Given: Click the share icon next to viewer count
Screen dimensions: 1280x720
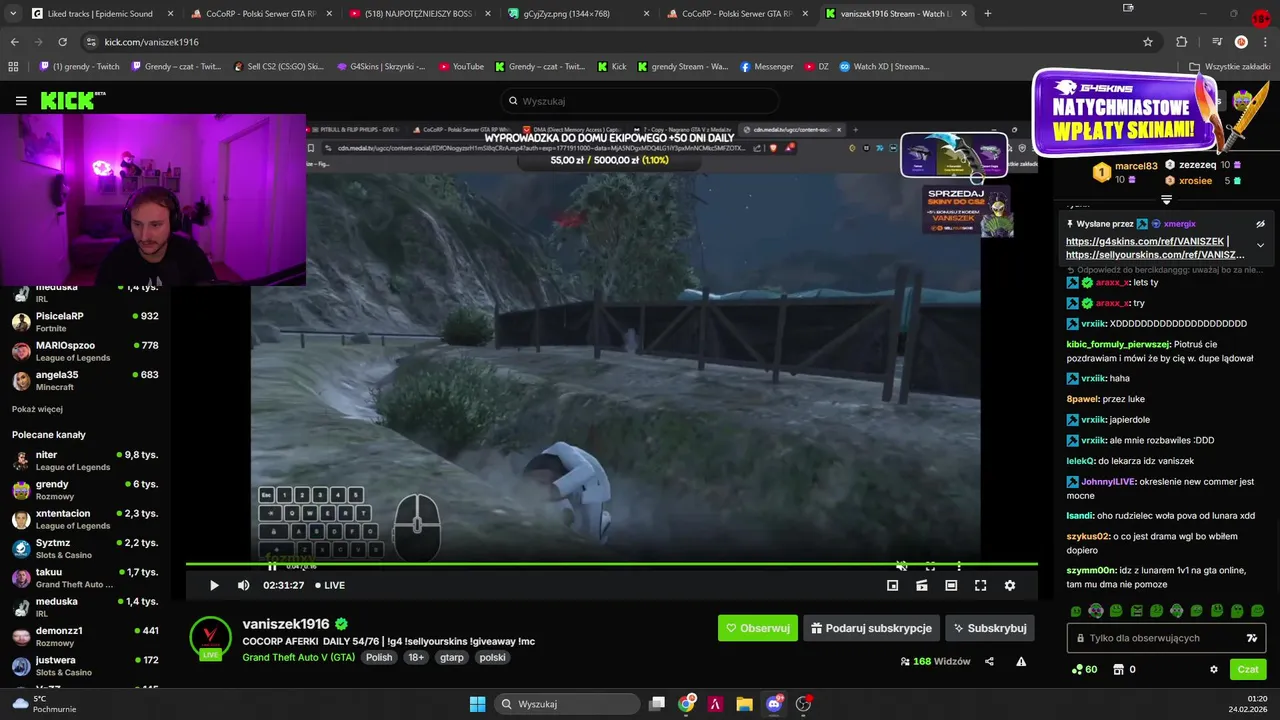Looking at the screenshot, I should tap(989, 661).
